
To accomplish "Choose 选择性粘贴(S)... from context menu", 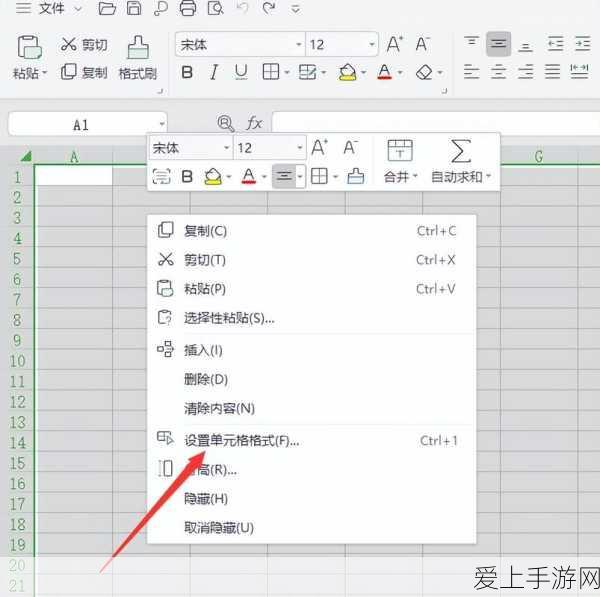I will [x=311, y=318].
